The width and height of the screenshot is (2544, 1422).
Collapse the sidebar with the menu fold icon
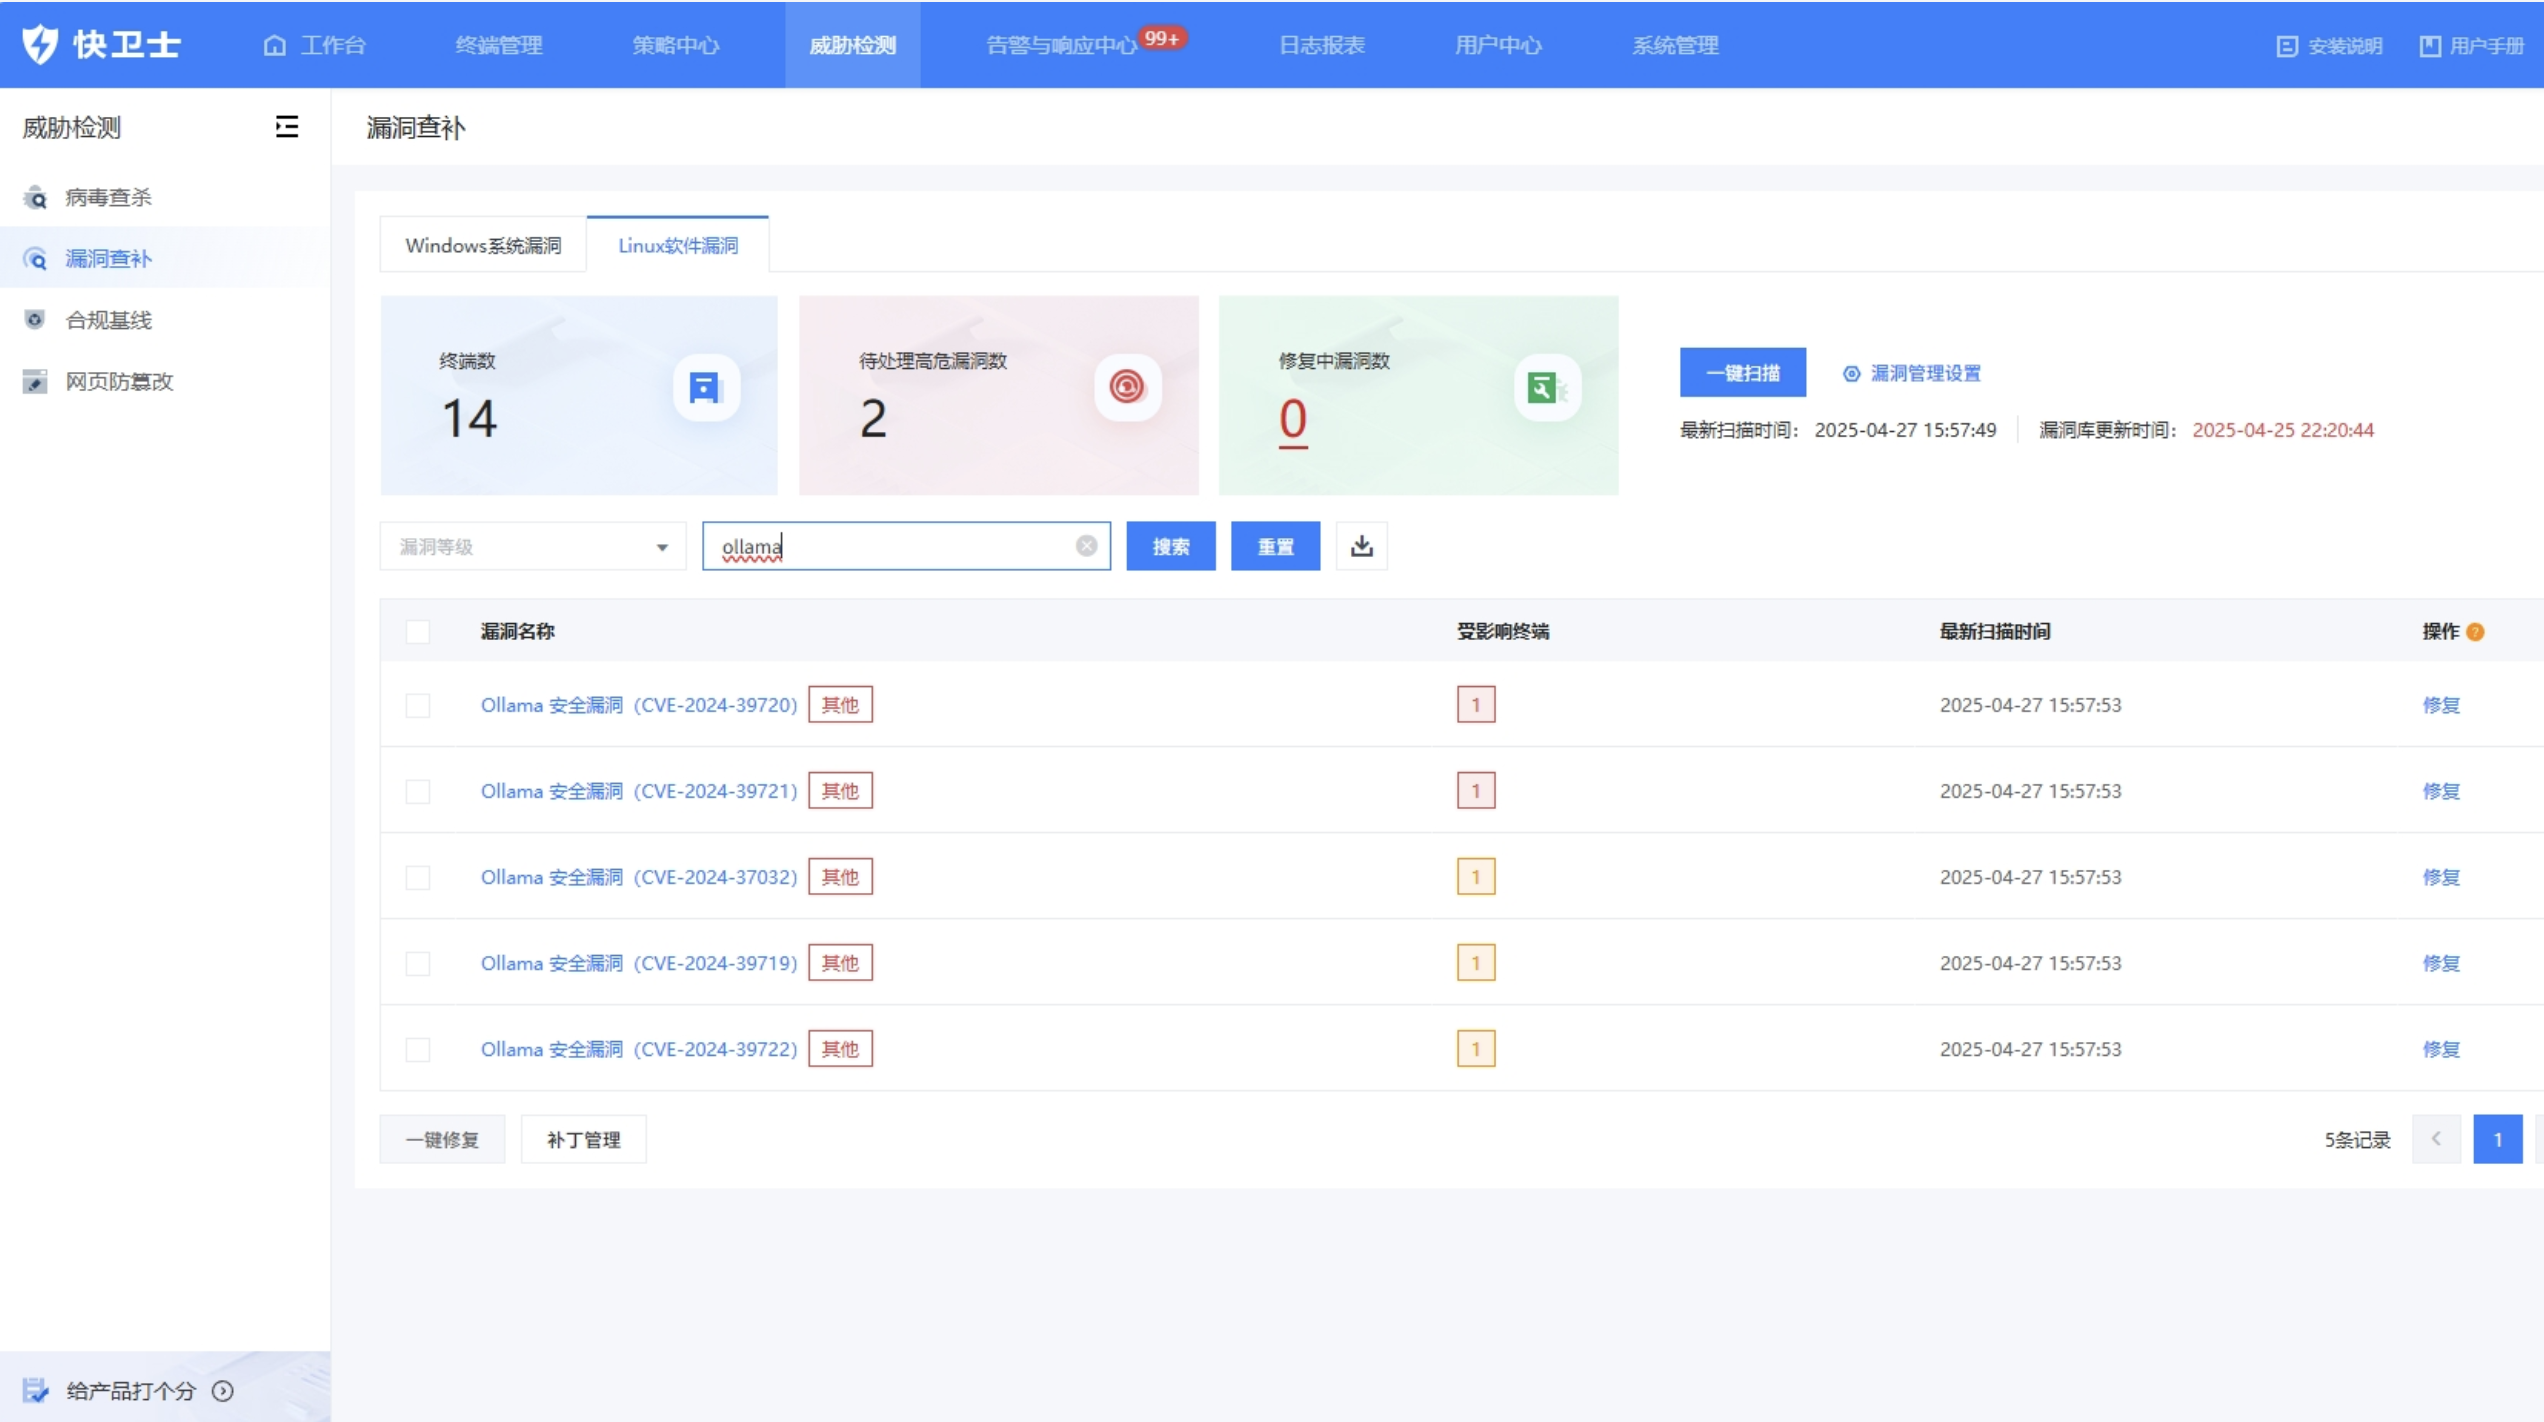[286, 127]
